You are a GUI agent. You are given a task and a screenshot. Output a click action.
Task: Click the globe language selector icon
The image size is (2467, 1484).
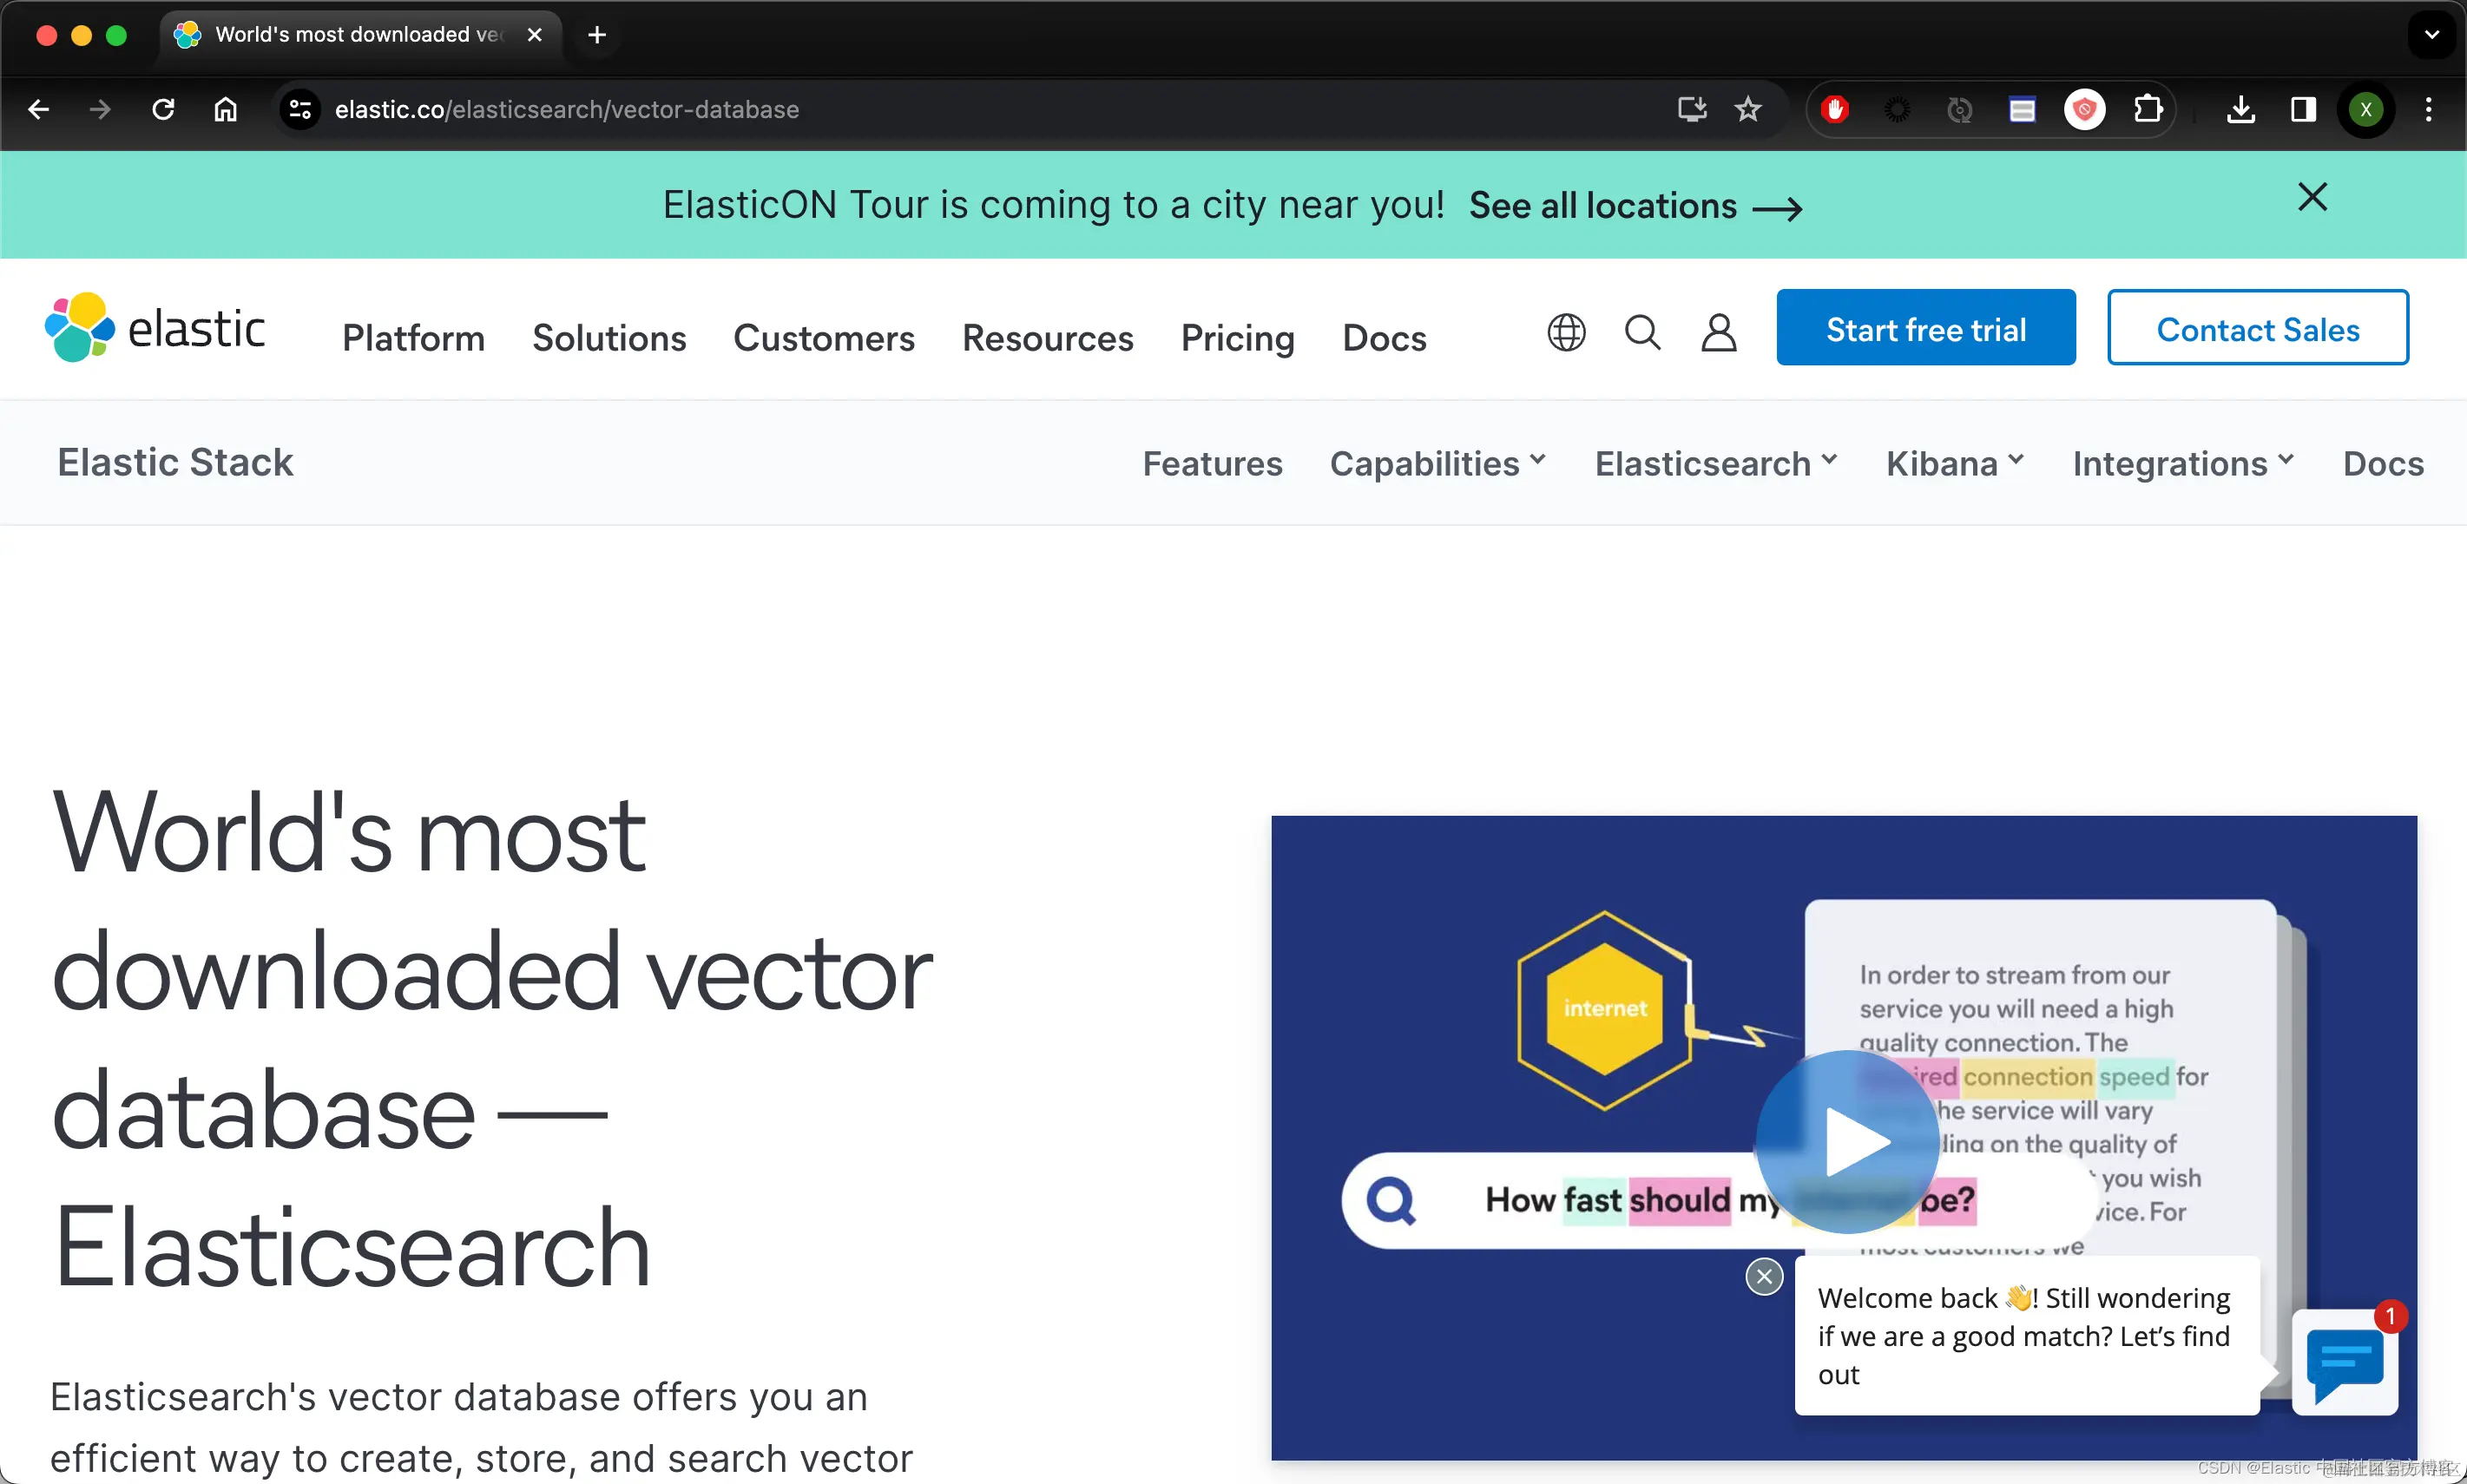1566,332
